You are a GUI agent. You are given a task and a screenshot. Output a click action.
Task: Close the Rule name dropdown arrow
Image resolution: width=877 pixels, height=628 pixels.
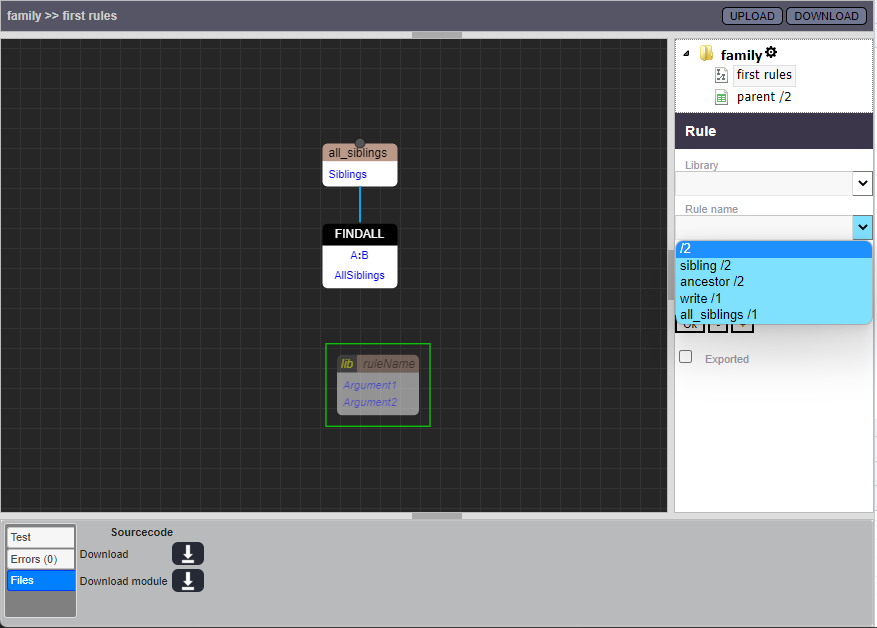[x=862, y=227]
